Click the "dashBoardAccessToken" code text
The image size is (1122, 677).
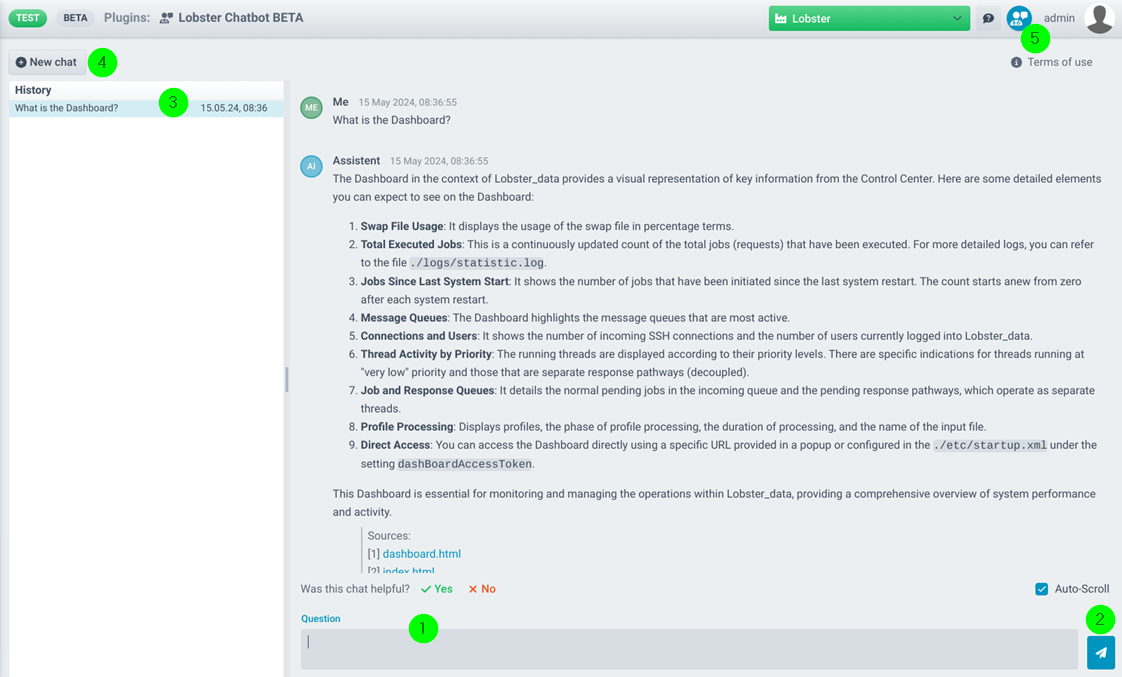[464, 464]
